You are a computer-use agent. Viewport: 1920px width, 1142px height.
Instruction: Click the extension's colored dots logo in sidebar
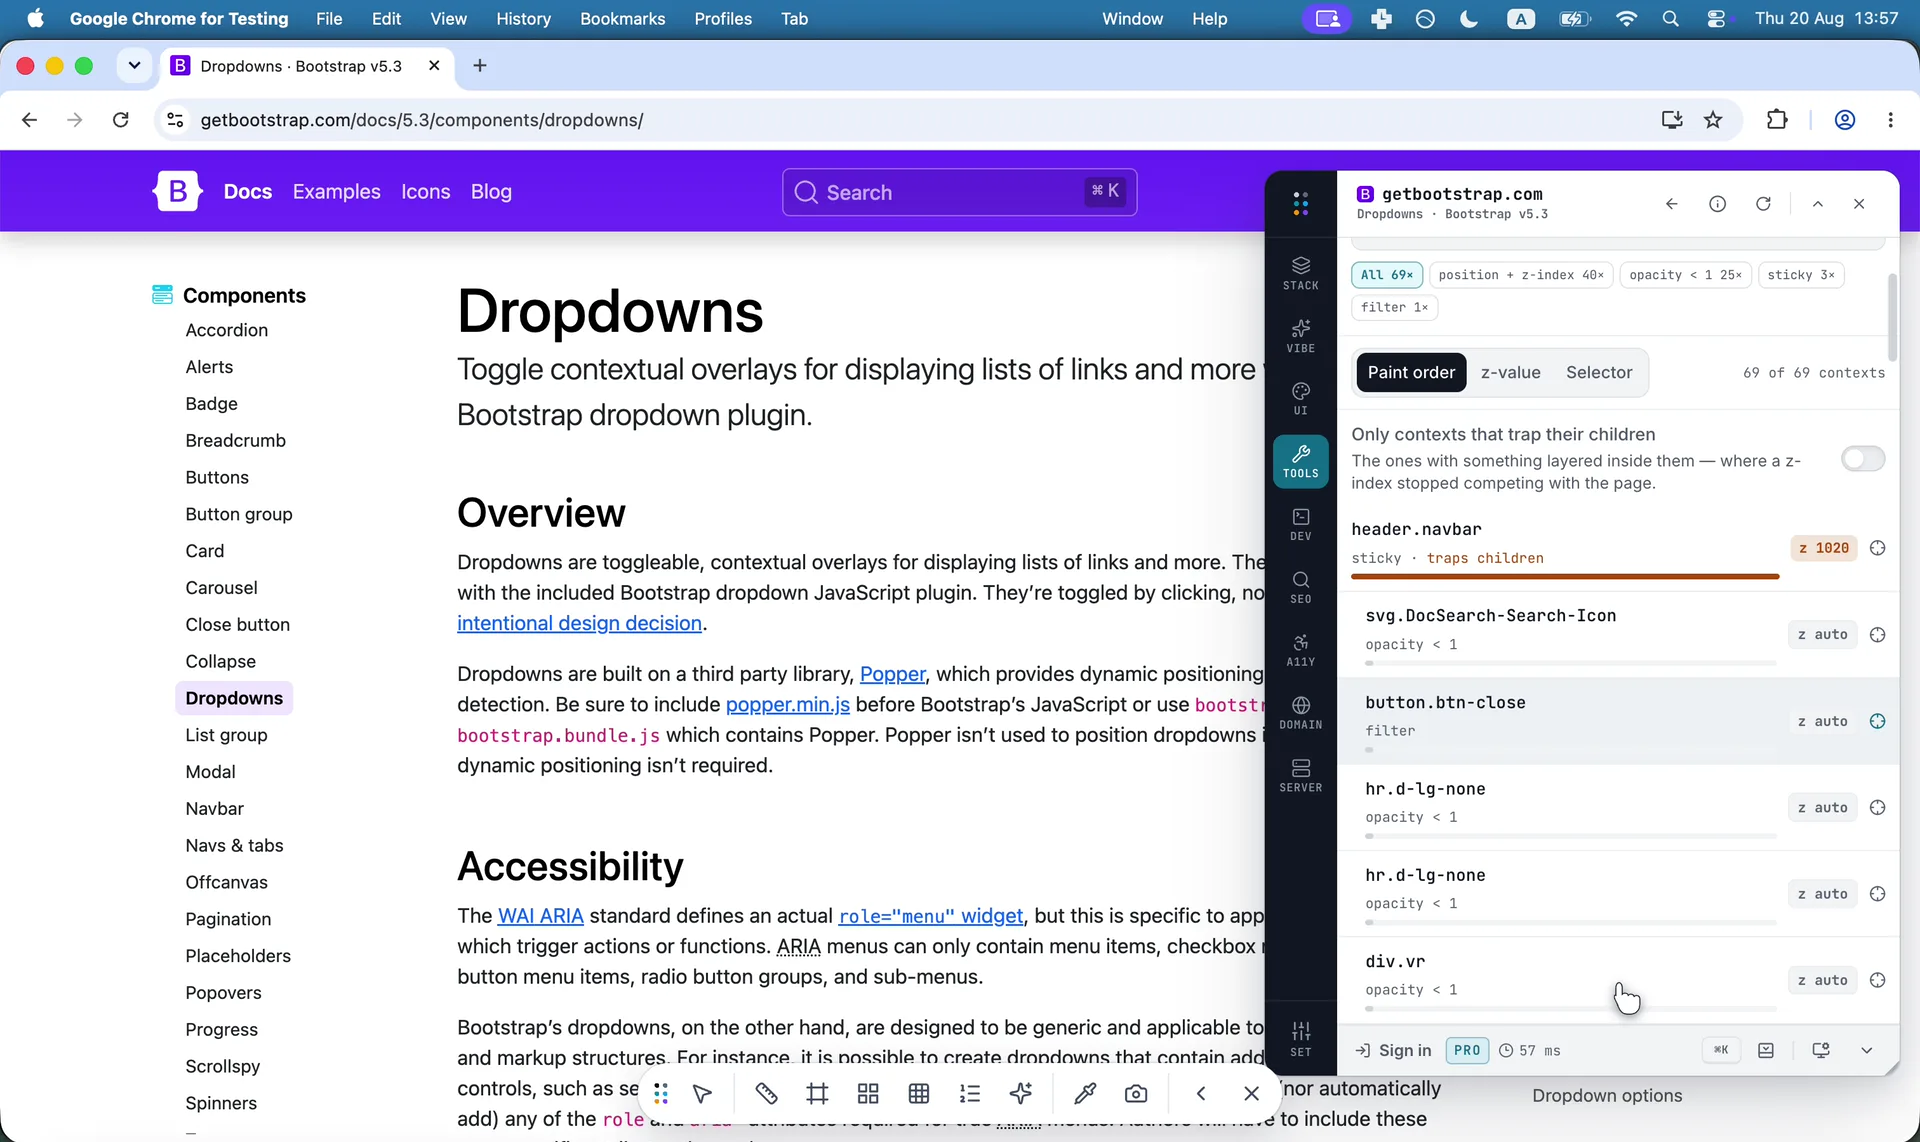(1300, 204)
